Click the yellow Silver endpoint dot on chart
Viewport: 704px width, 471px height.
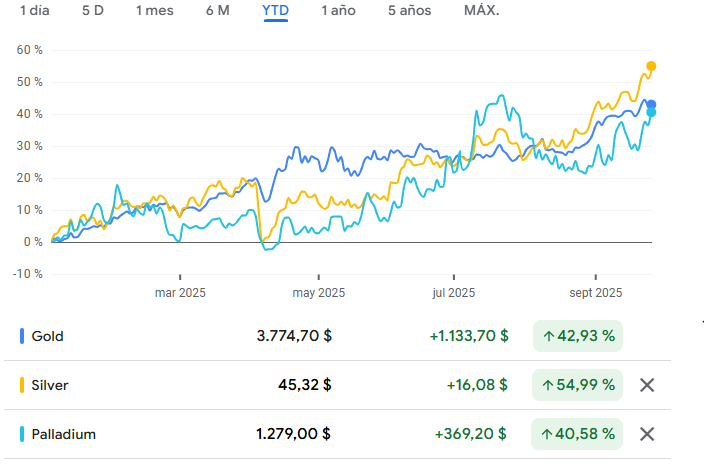[x=652, y=66]
